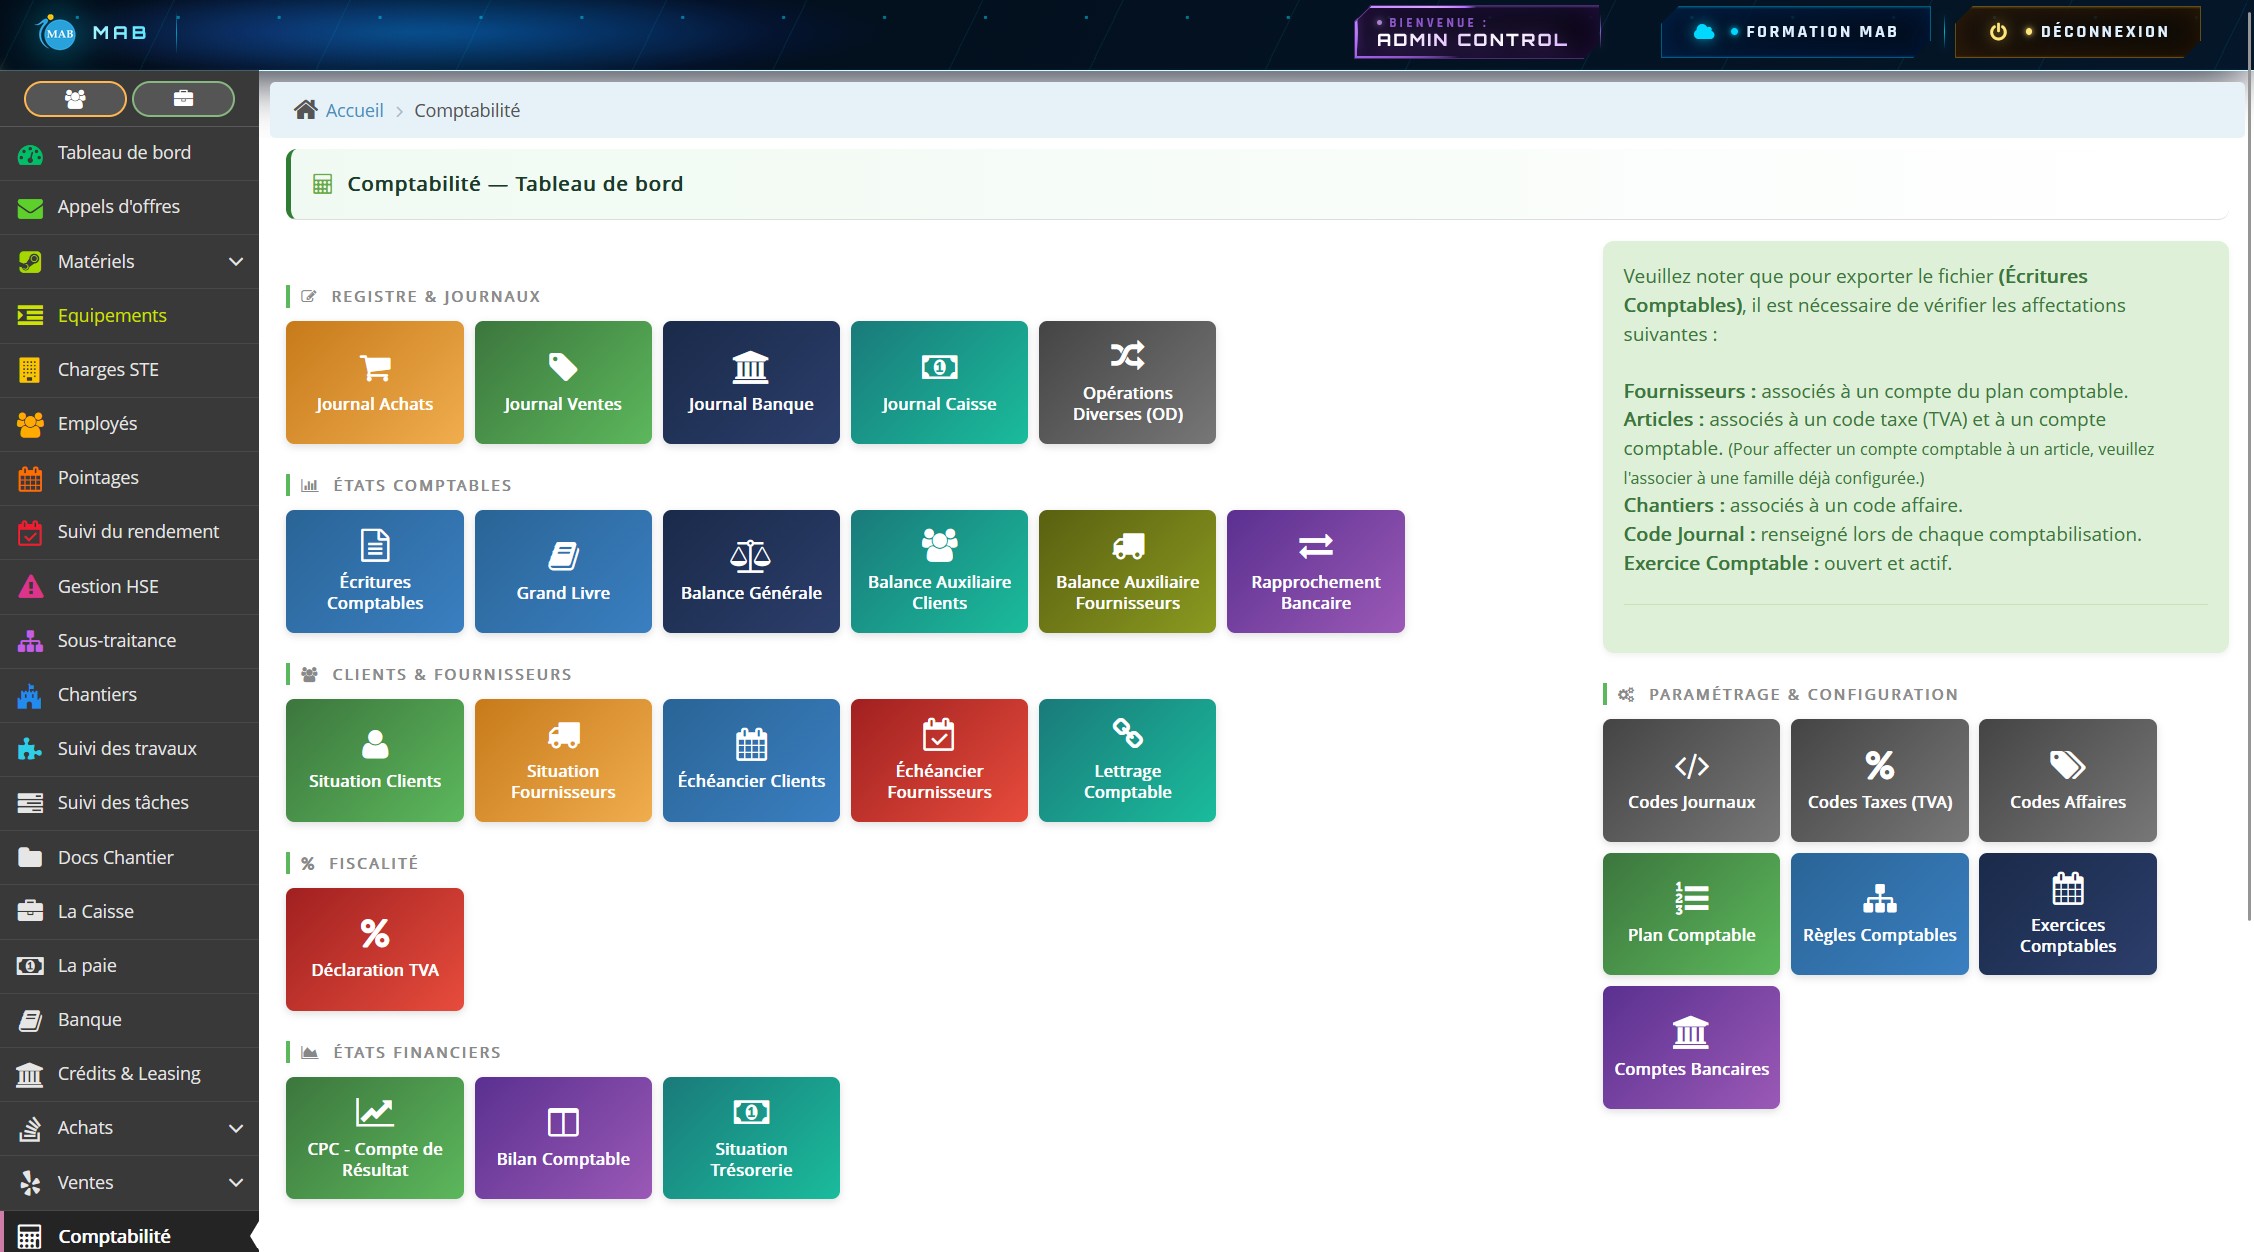The height and width of the screenshot is (1252, 2254).
Task: Open the Journal Achats tile
Action: point(375,382)
